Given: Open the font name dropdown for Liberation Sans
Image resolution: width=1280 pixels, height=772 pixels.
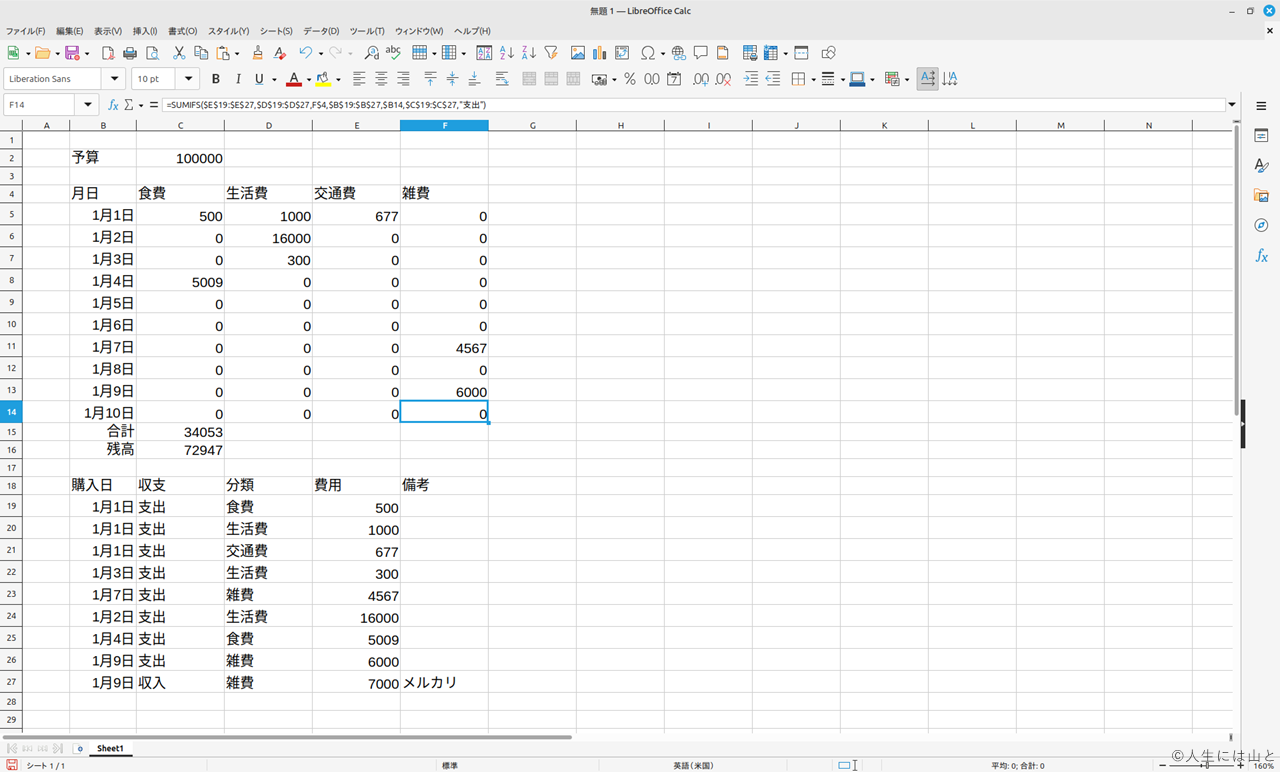Looking at the screenshot, I should click(x=115, y=79).
